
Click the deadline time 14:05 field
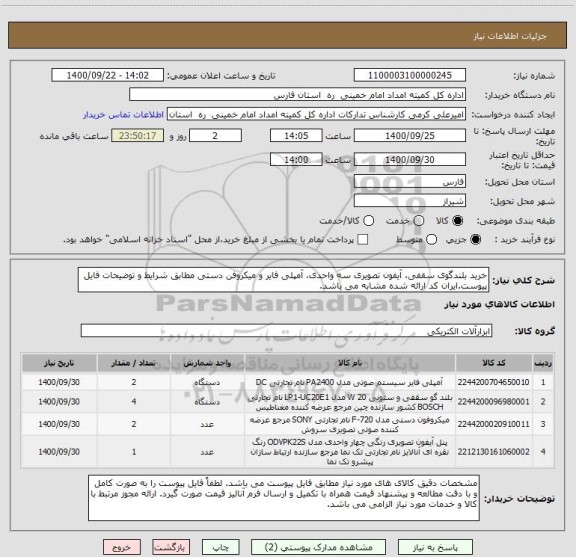pos(296,136)
